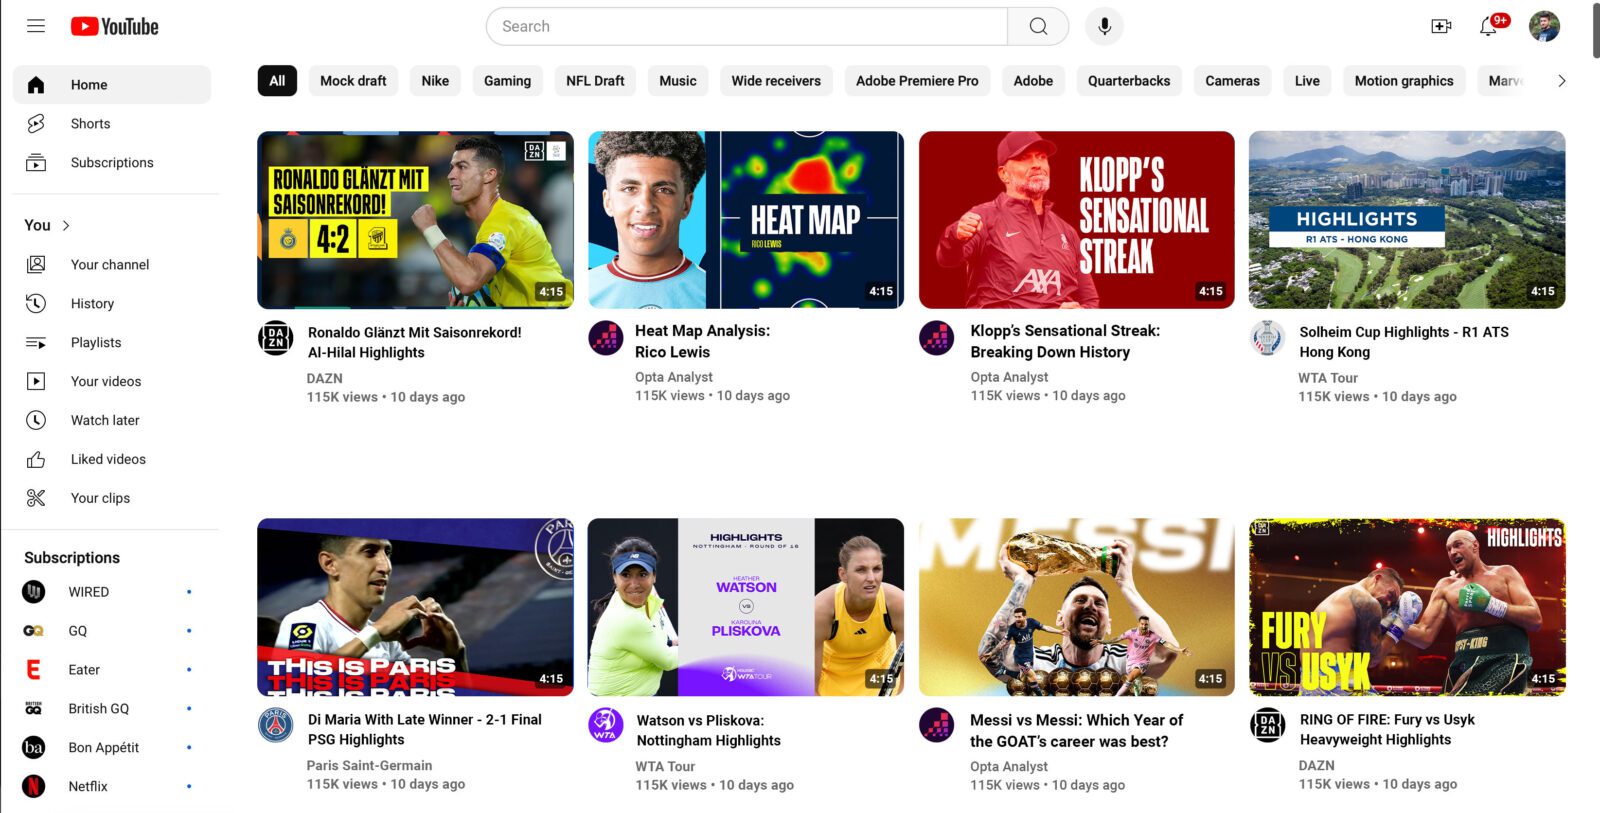Click DAZN avatar beside Ronaldo video
This screenshot has height=813, width=1600.
(x=276, y=339)
